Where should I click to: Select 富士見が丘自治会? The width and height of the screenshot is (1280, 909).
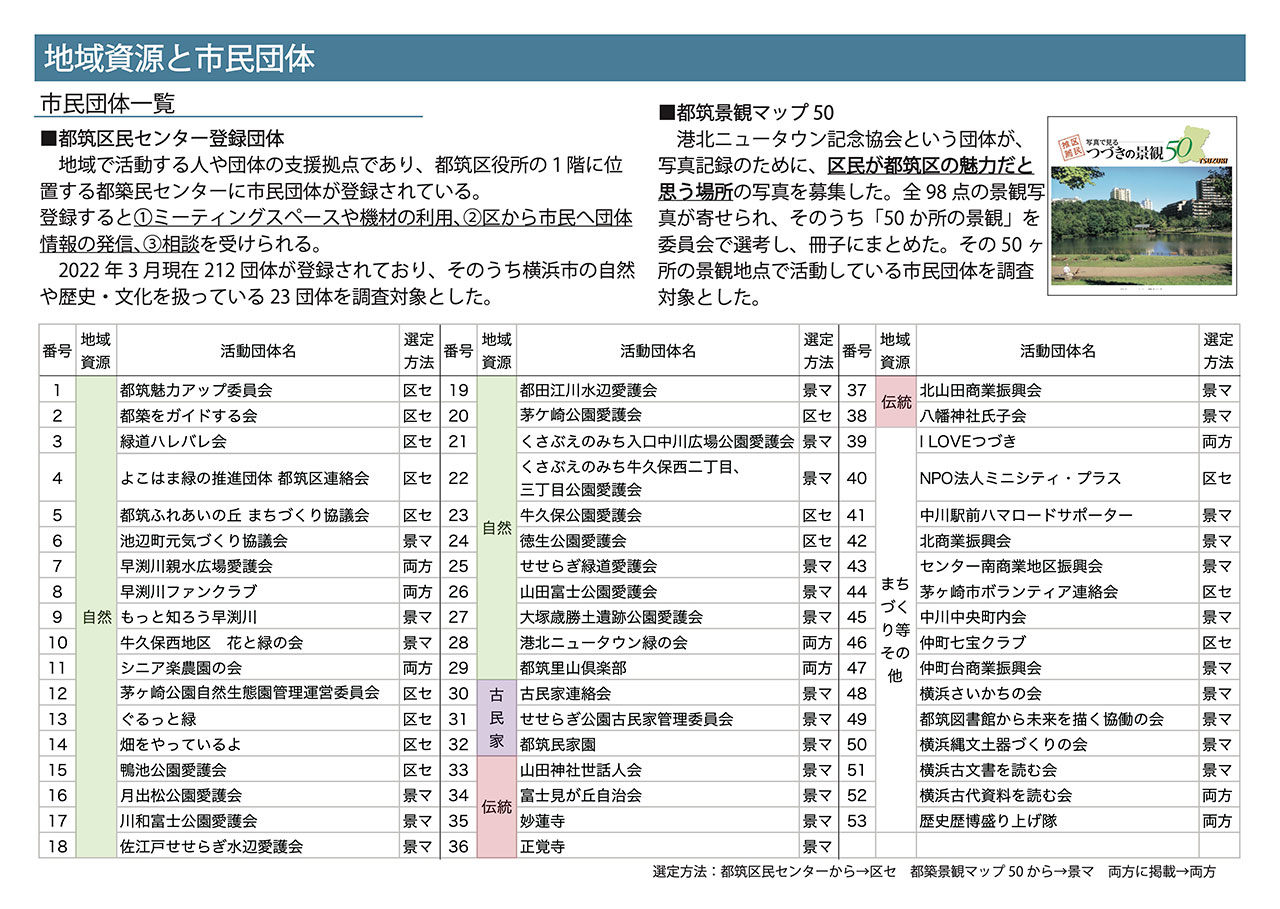[x=581, y=795]
